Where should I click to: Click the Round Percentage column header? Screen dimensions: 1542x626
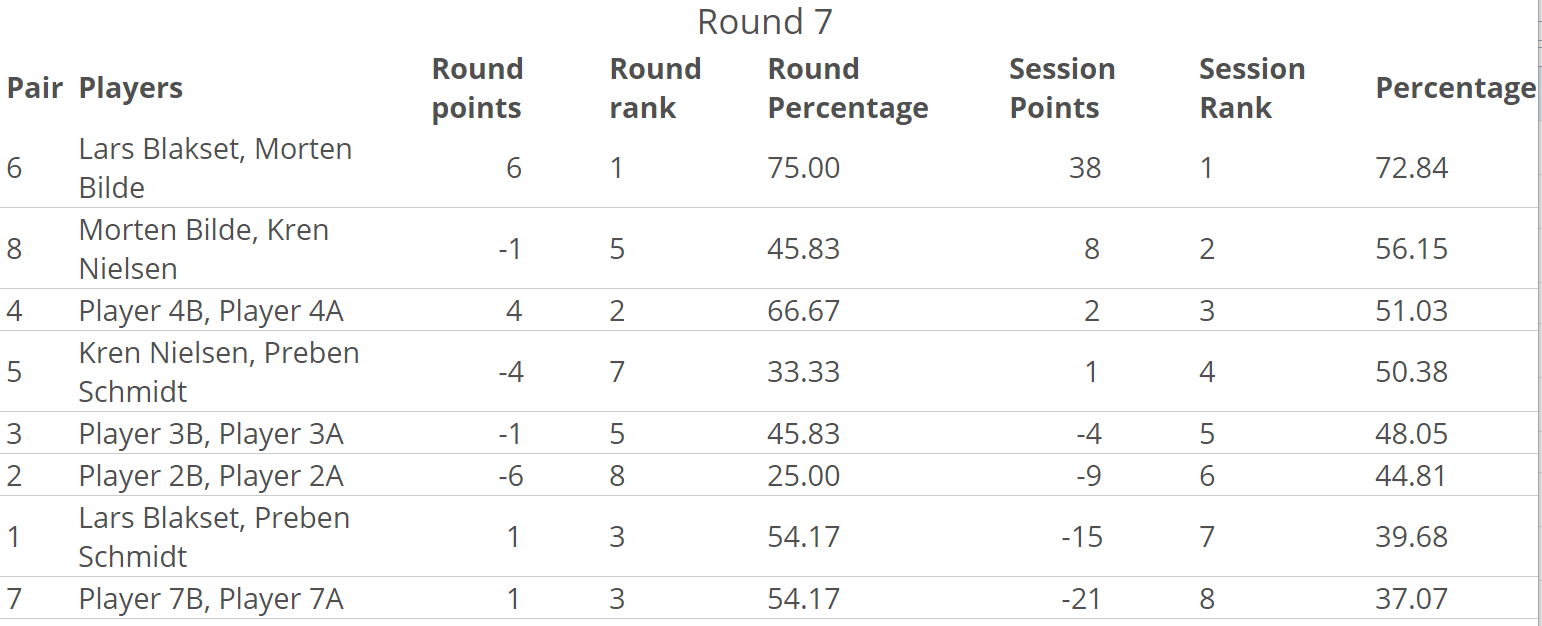click(x=847, y=88)
